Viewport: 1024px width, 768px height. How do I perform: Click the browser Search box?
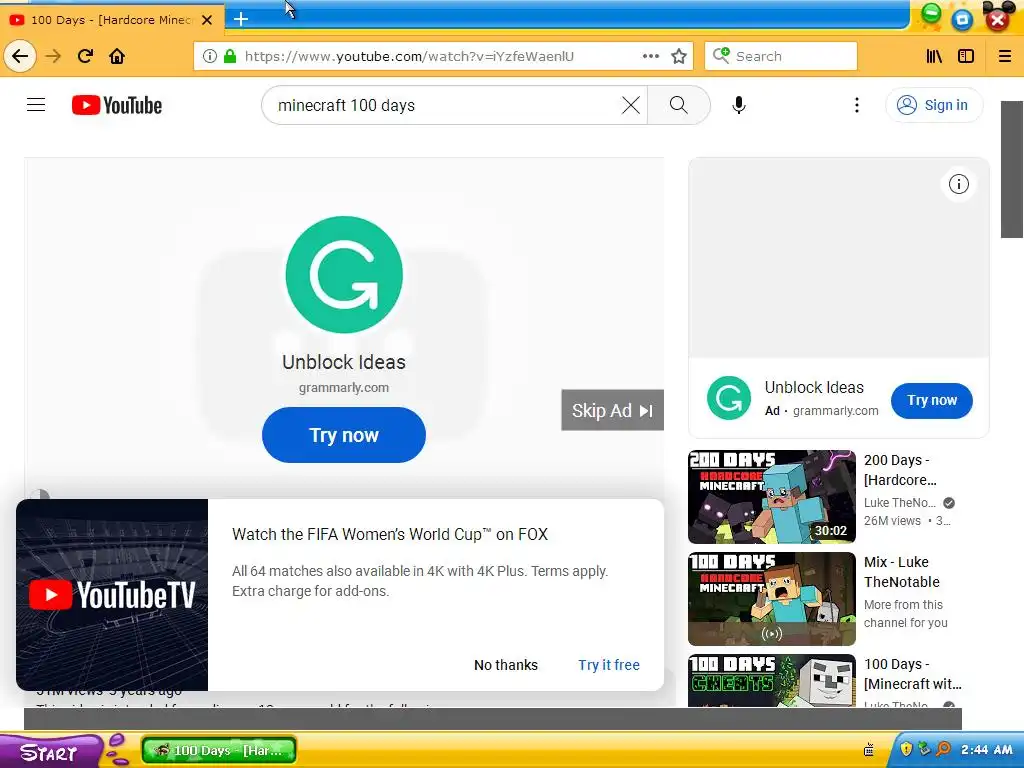coord(781,56)
